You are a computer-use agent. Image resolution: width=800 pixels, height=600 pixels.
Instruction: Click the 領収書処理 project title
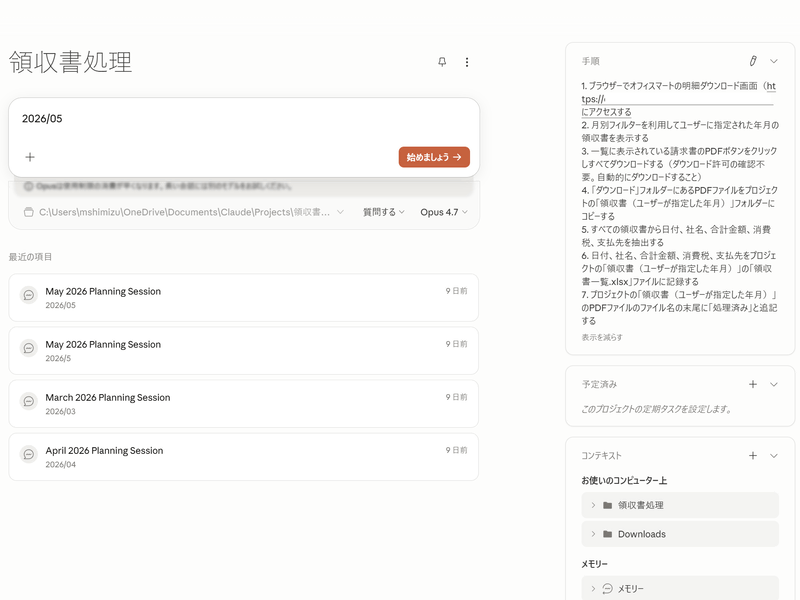pos(70,62)
